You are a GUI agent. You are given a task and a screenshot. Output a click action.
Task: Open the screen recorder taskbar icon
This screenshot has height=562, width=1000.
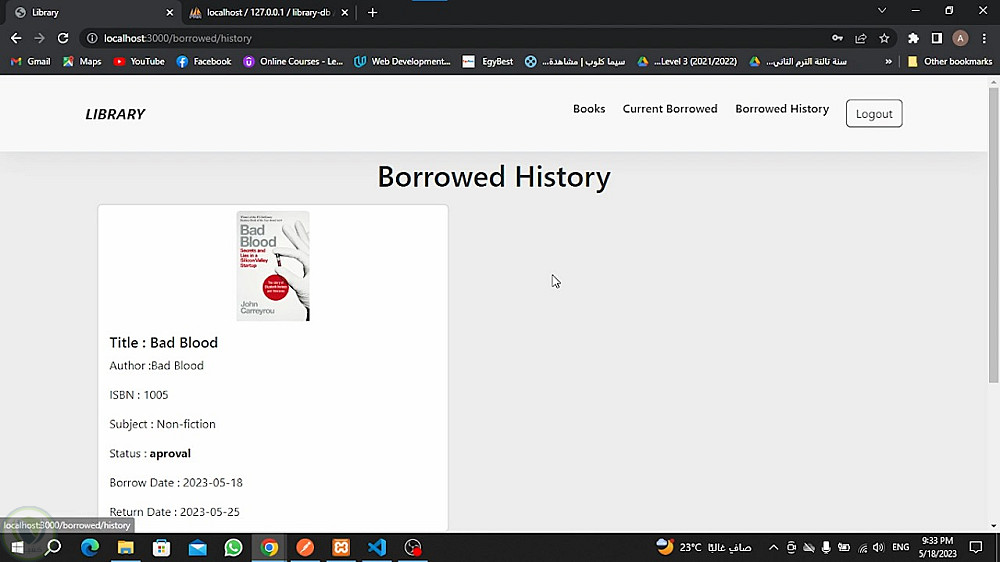click(x=413, y=547)
